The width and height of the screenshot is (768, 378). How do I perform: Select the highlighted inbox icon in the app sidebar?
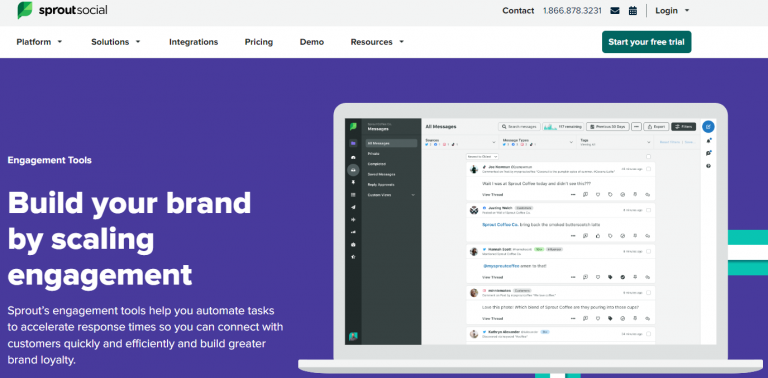tap(353, 170)
